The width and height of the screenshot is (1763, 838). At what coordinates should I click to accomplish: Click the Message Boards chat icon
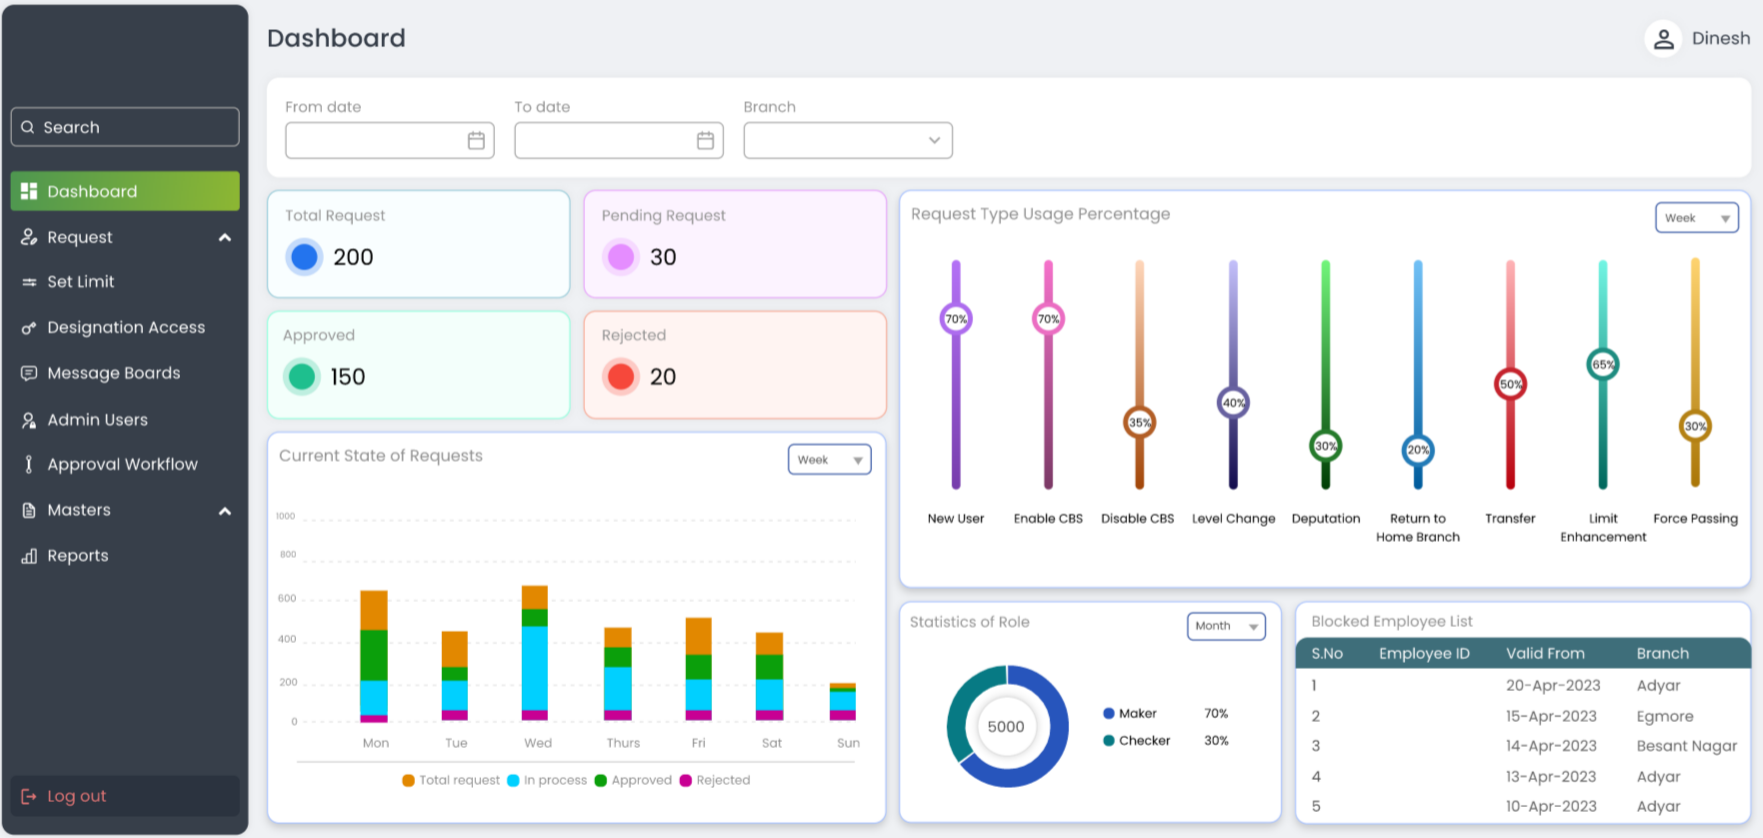pyautogui.click(x=29, y=373)
